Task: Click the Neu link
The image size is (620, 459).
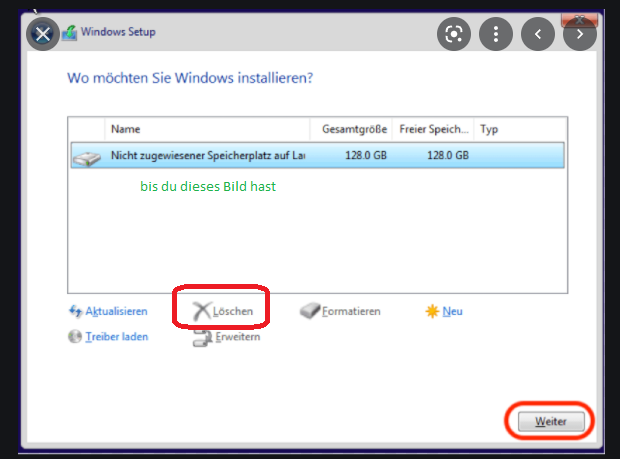Action: [452, 312]
